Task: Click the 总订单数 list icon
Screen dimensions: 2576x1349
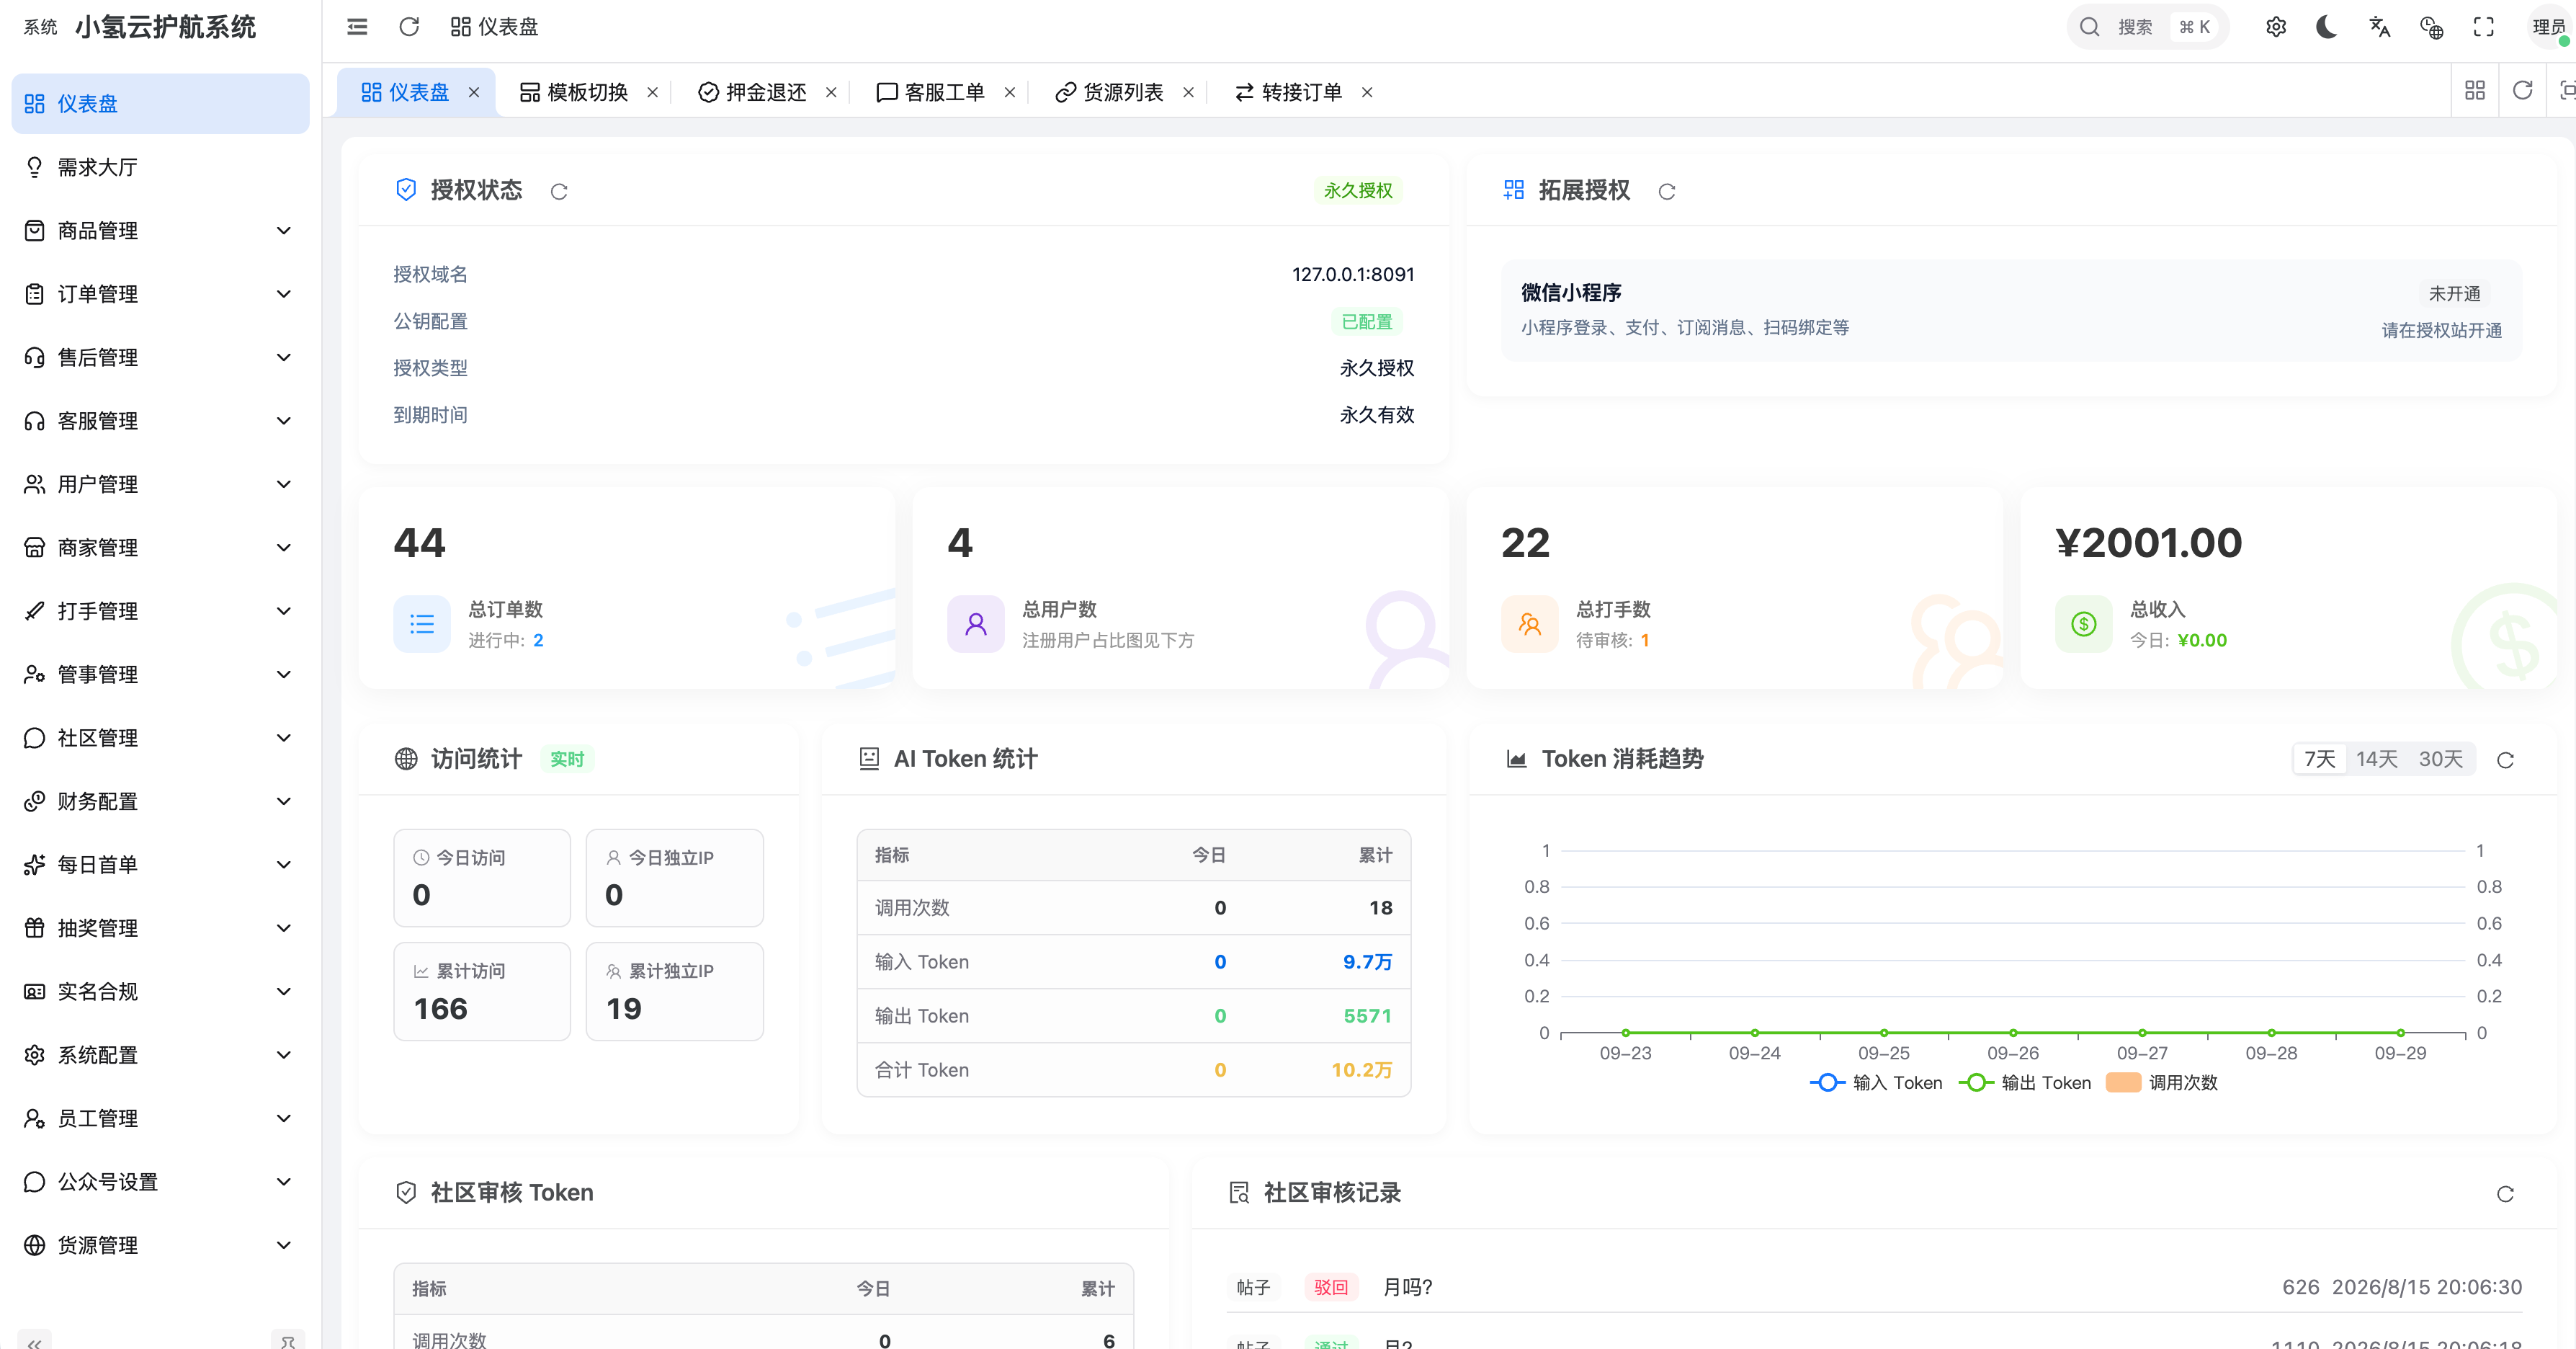Action: (422, 624)
